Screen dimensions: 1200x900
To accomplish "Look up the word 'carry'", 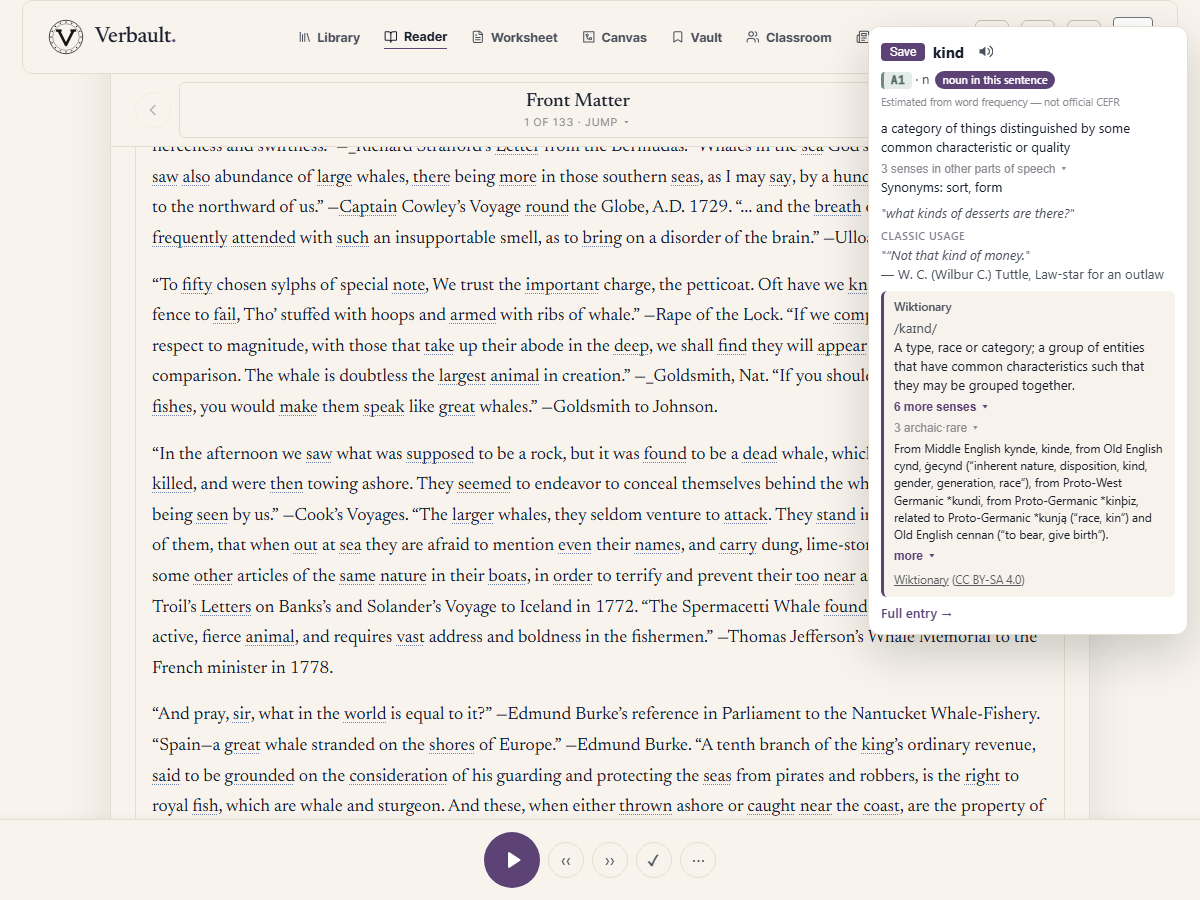I will pyautogui.click(x=738, y=546).
